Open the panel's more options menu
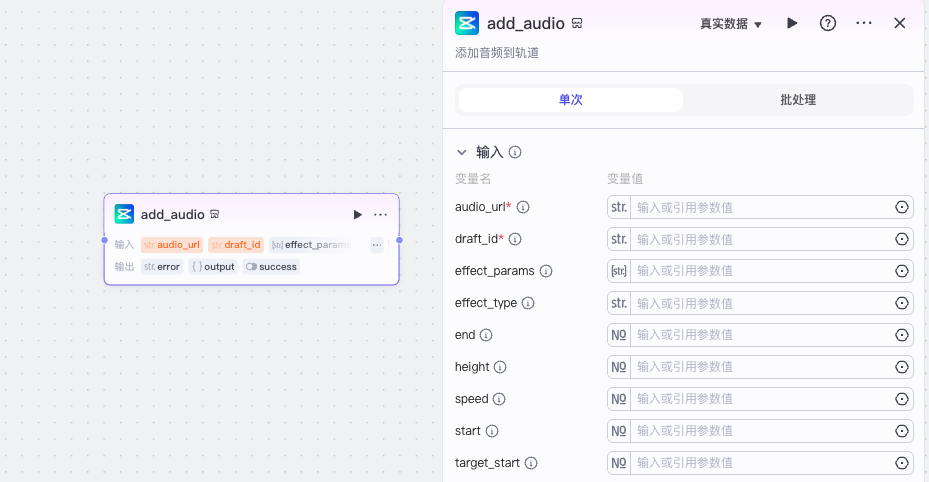The width and height of the screenshot is (929, 482). [864, 23]
